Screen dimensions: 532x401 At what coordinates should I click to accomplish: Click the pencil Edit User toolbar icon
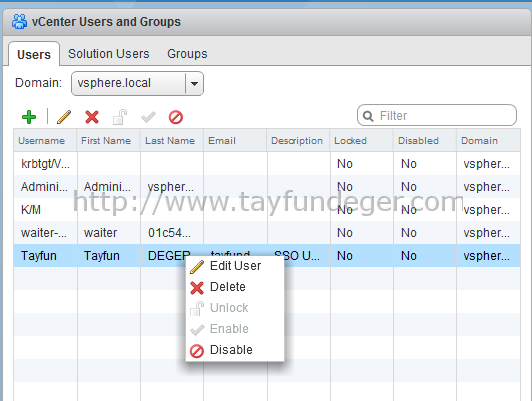pos(64,117)
